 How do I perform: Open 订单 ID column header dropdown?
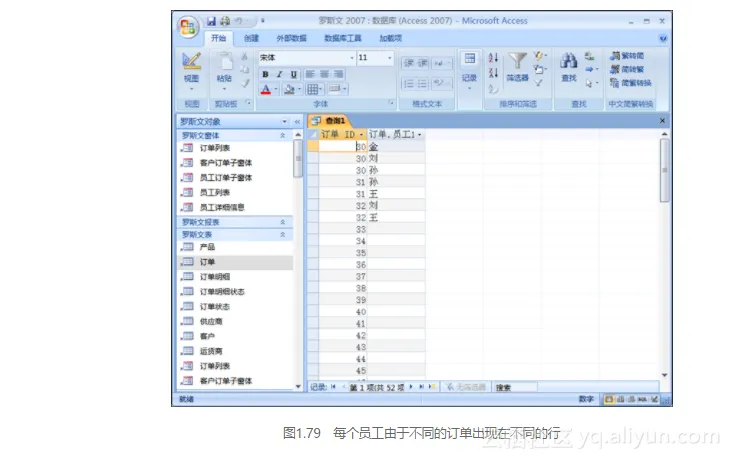pos(361,135)
